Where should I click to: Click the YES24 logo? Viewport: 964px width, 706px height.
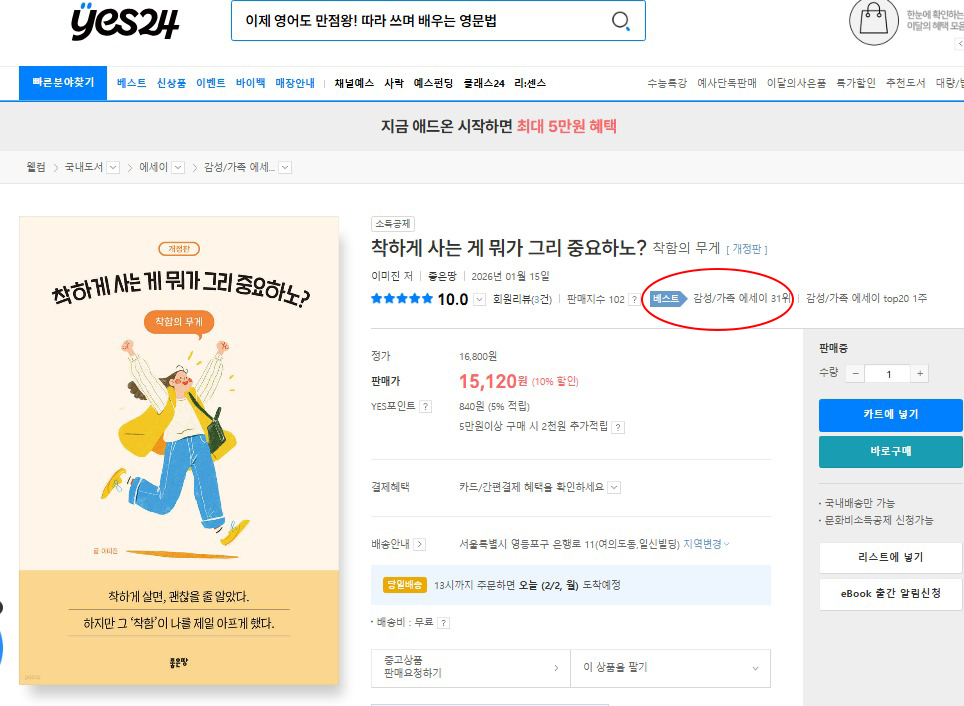pyautogui.click(x=125, y=22)
